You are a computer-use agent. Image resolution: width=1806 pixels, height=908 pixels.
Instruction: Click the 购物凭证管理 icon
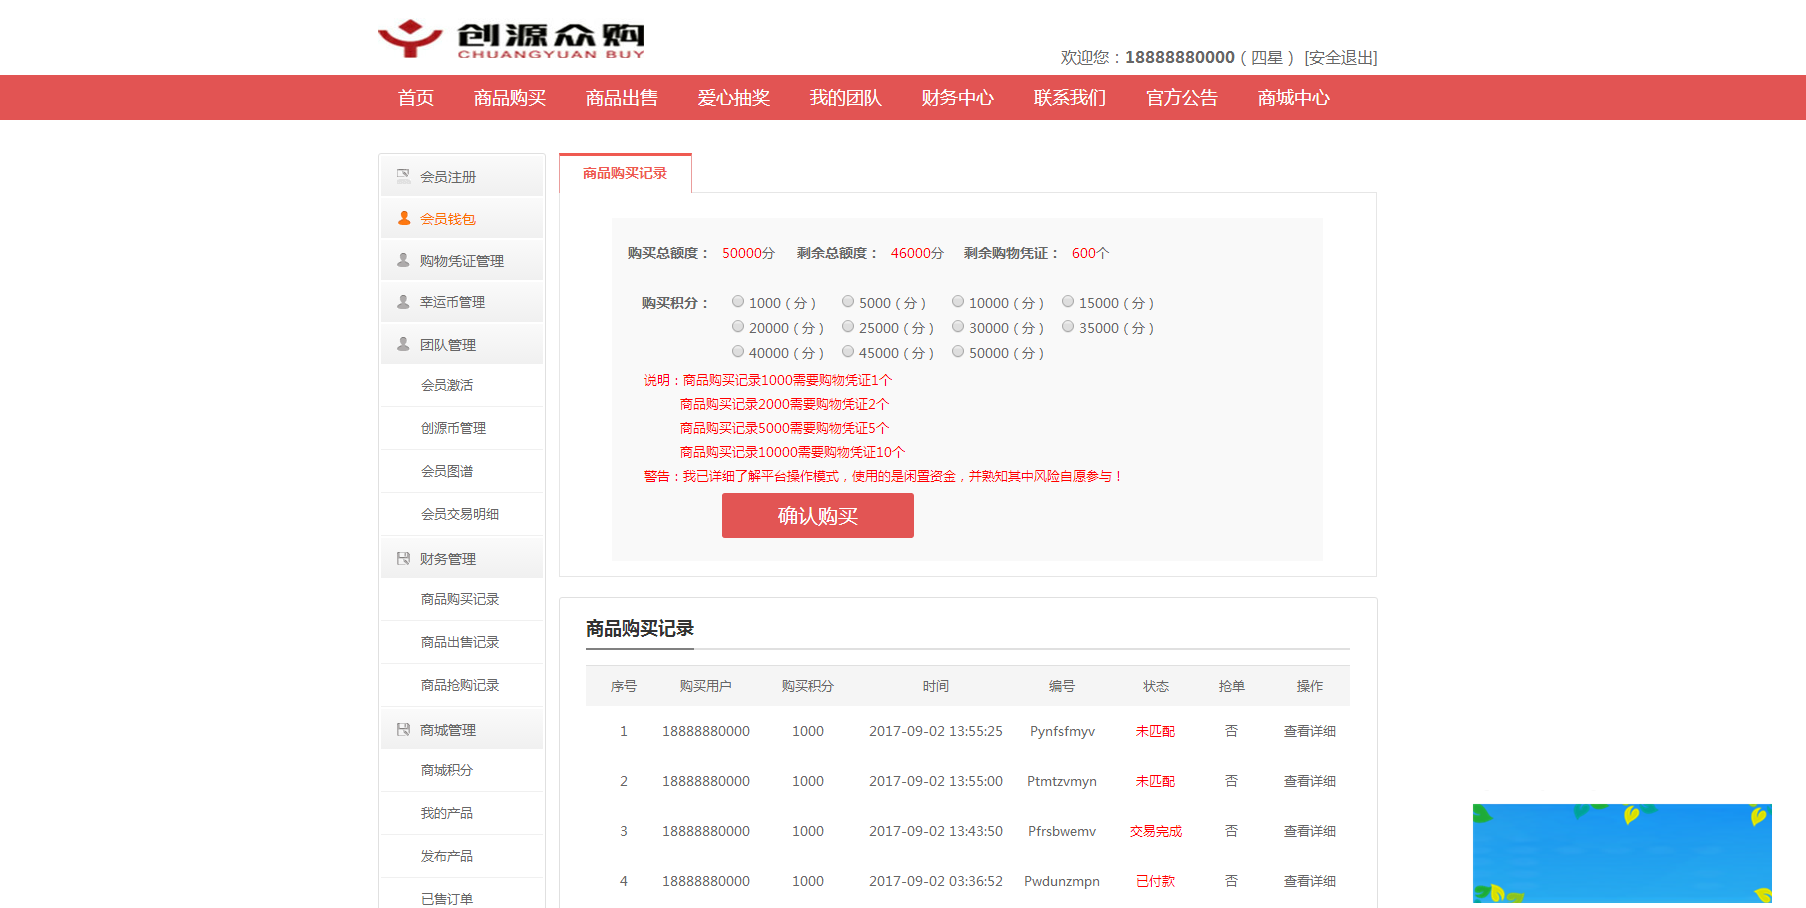pos(403,259)
